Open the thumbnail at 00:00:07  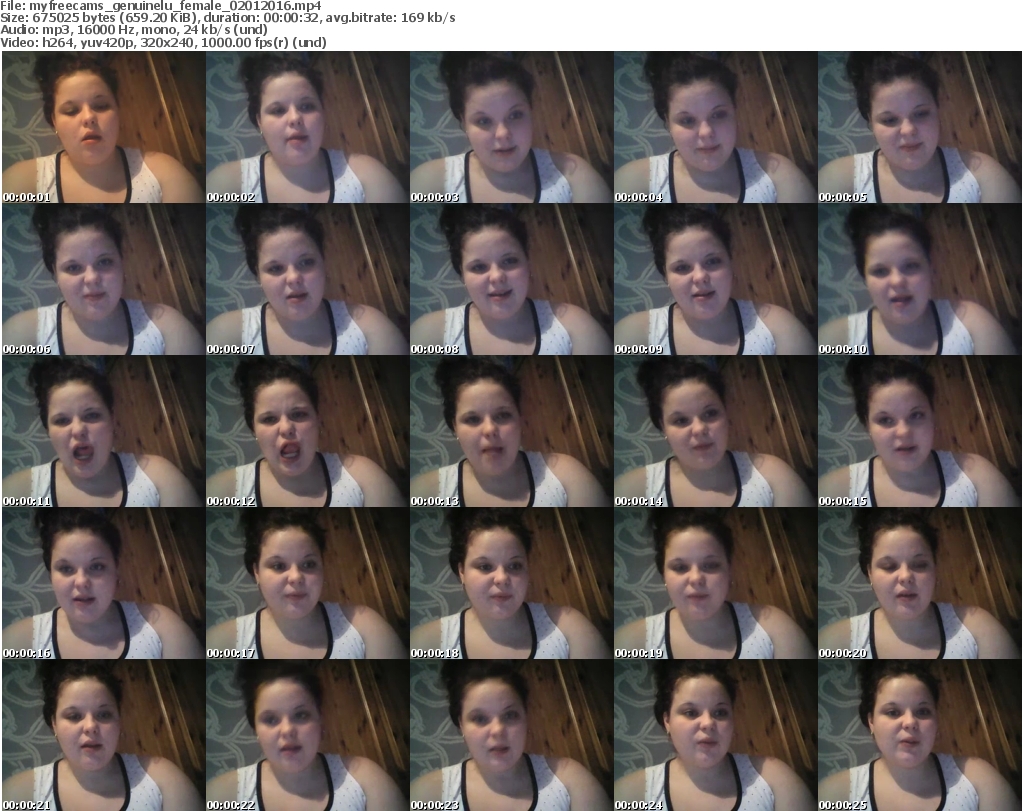pos(308,279)
